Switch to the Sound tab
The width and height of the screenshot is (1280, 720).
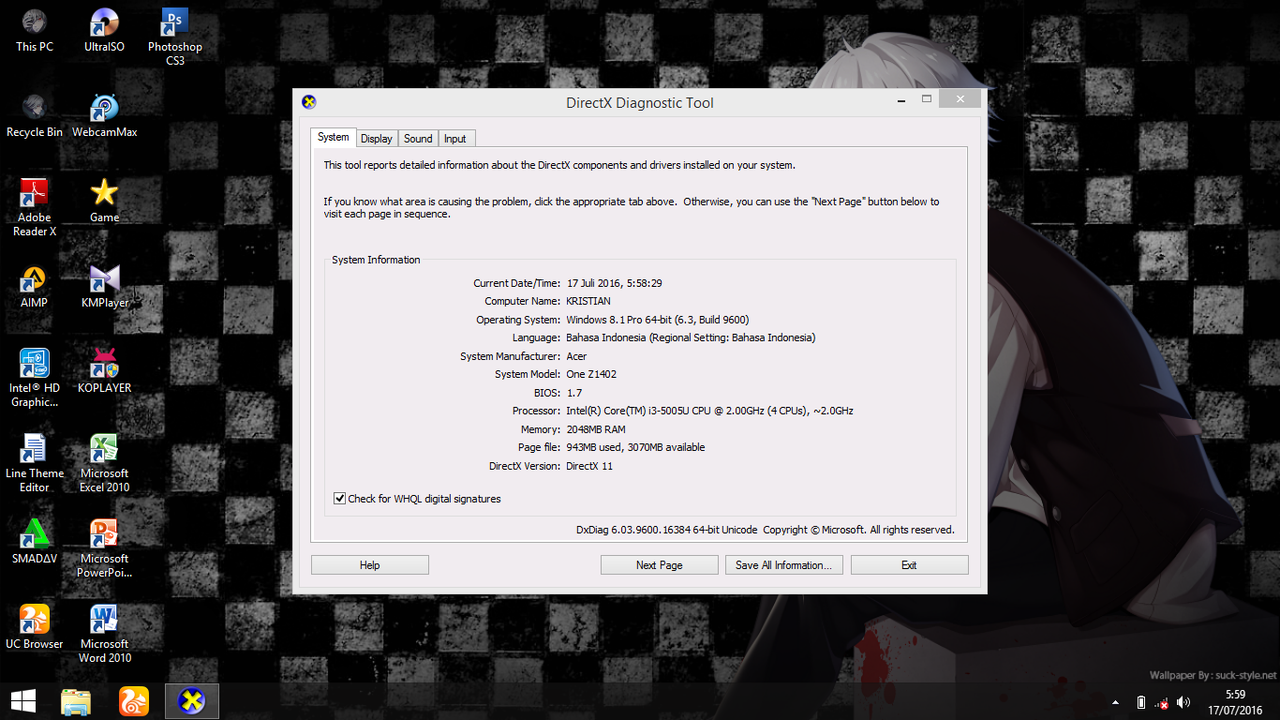pos(418,139)
